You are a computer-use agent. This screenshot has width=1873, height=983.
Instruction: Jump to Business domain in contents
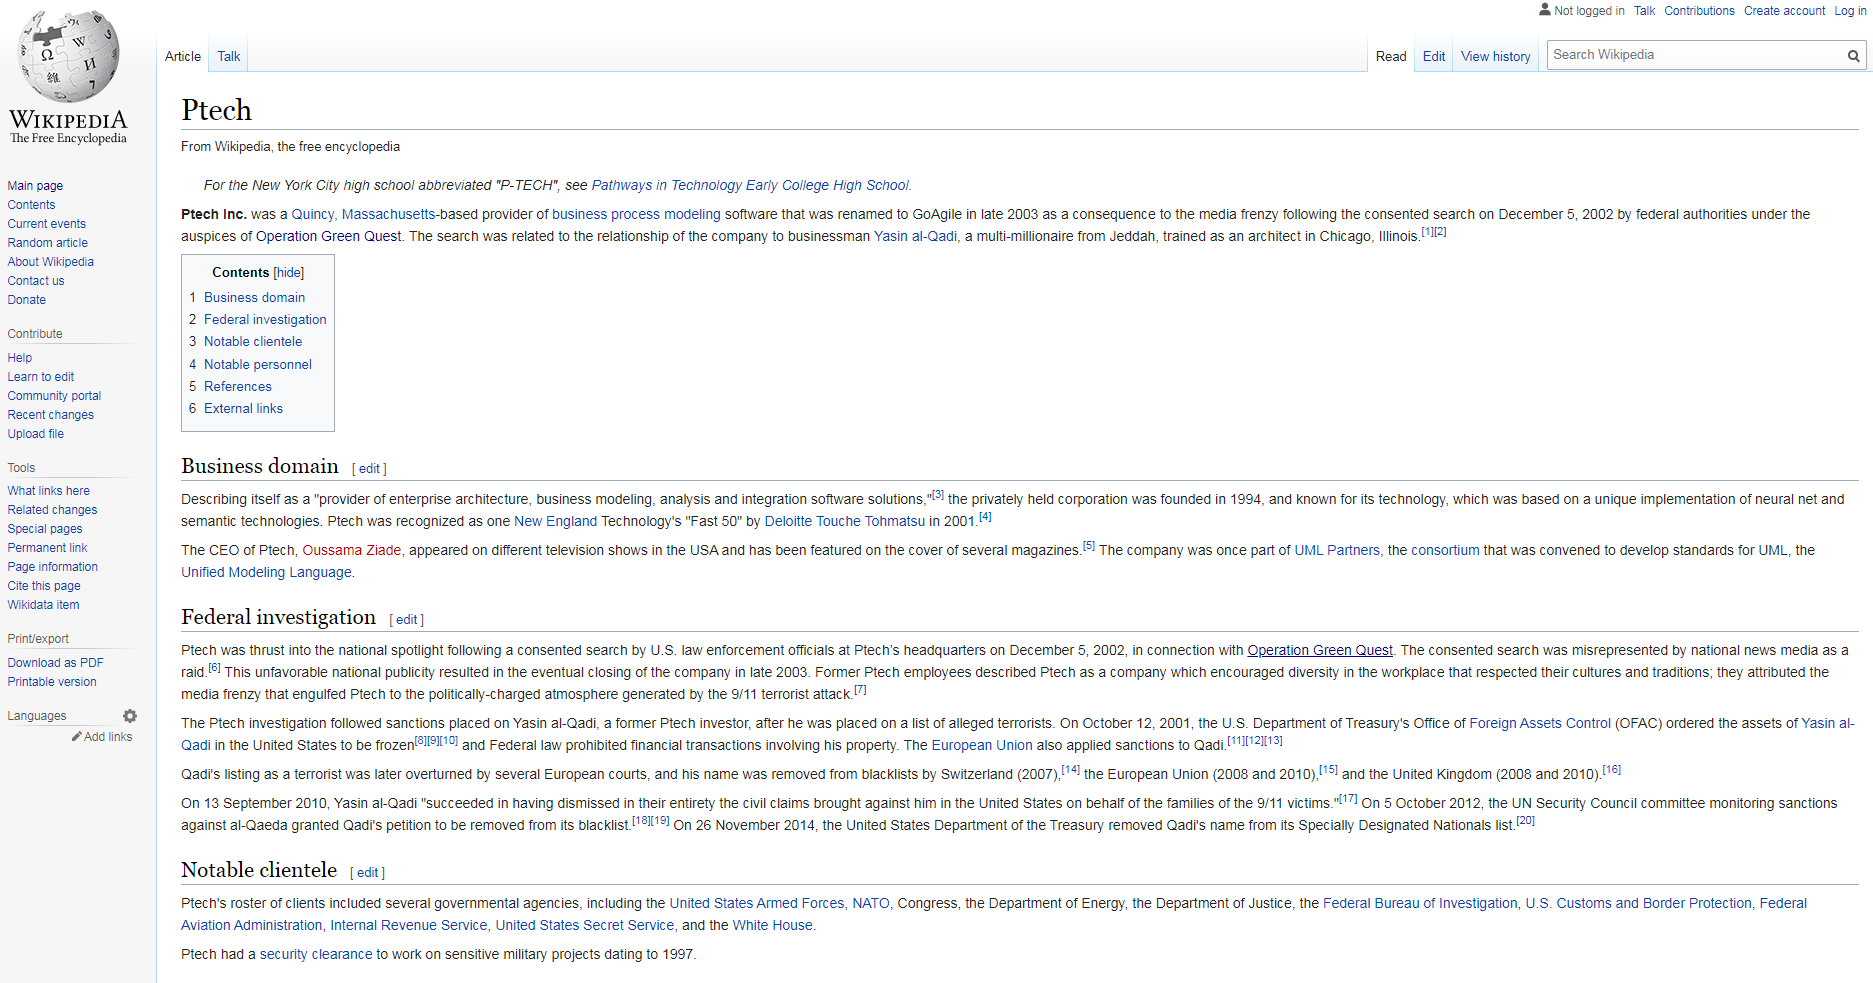[x=254, y=298]
